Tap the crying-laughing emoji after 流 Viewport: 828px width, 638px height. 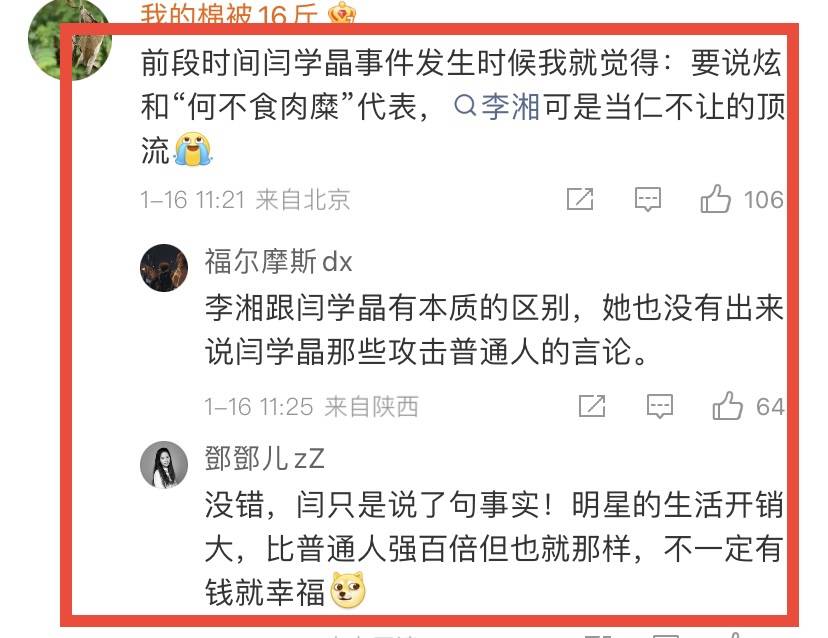[193, 149]
